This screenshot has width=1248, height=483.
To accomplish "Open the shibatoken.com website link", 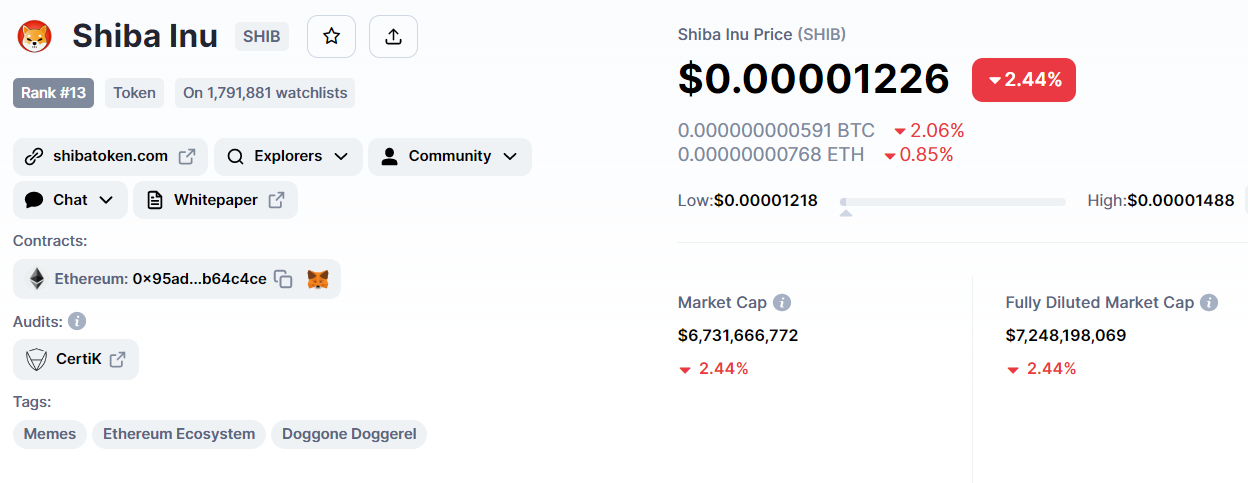I will pyautogui.click(x=110, y=157).
